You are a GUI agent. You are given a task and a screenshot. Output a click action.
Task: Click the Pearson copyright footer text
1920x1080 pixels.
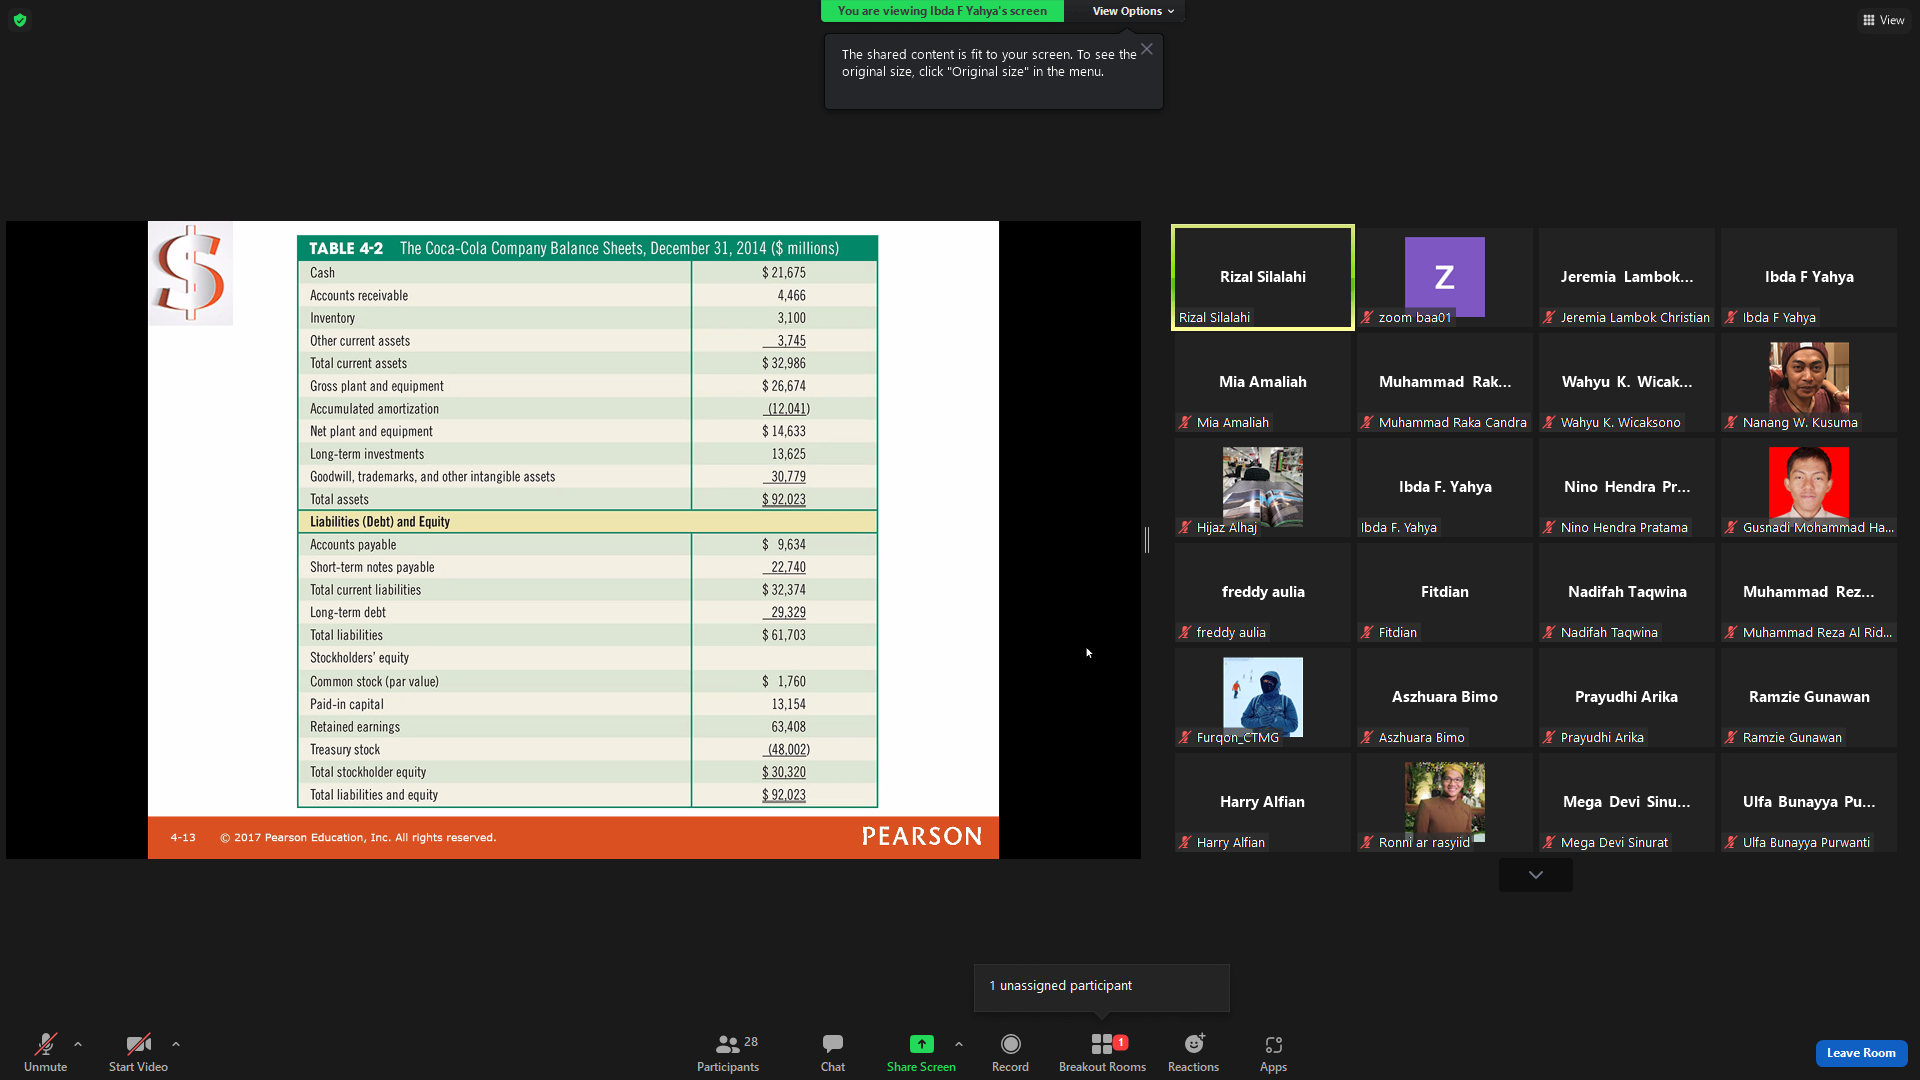pos(358,838)
